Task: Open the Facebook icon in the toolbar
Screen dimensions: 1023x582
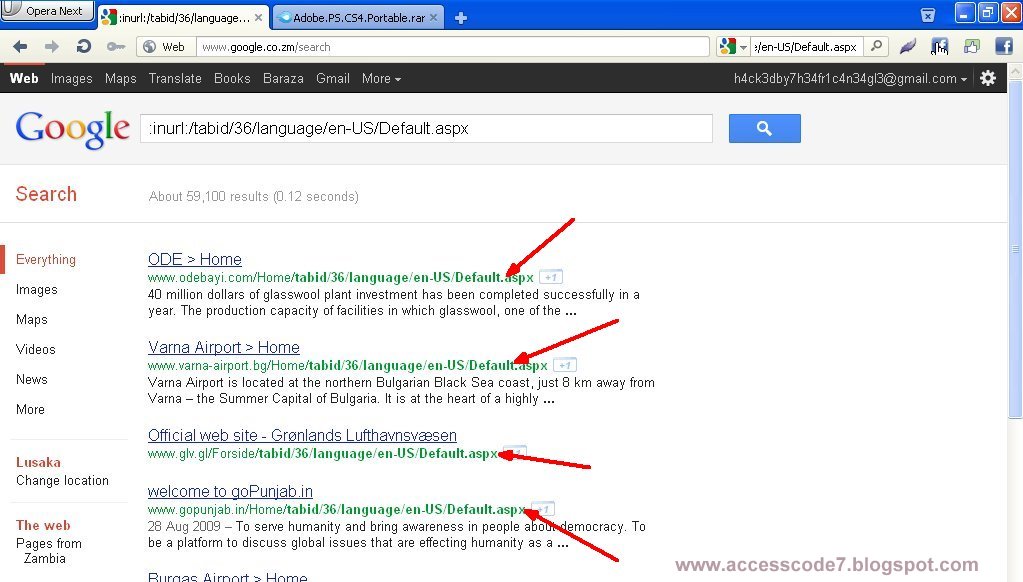Action: click(x=1004, y=46)
